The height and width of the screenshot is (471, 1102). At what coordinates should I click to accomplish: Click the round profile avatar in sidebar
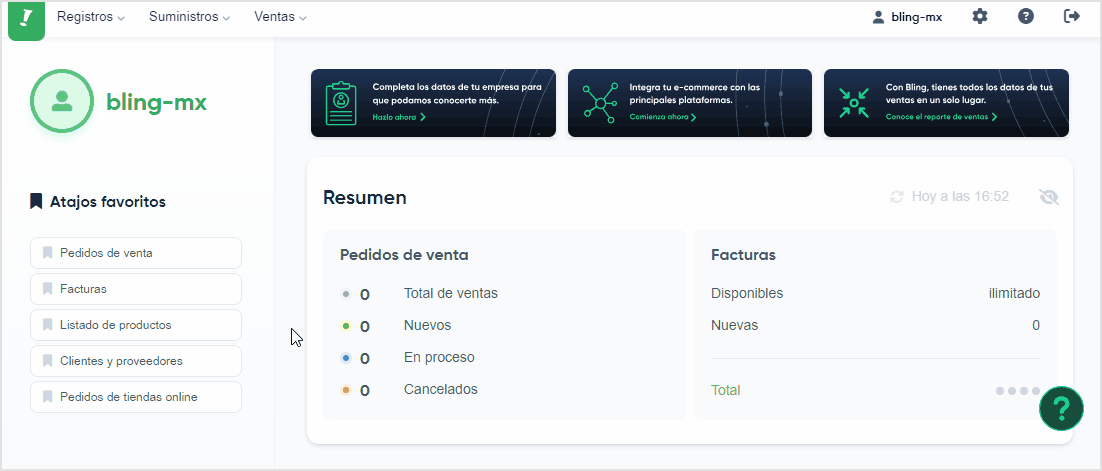[62, 101]
